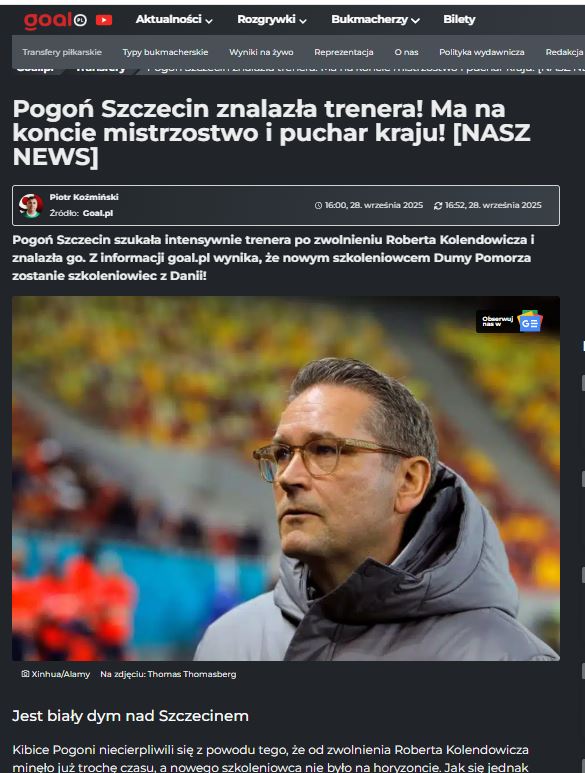The width and height of the screenshot is (585, 773).
Task: Open the O nas page
Action: [x=406, y=52]
